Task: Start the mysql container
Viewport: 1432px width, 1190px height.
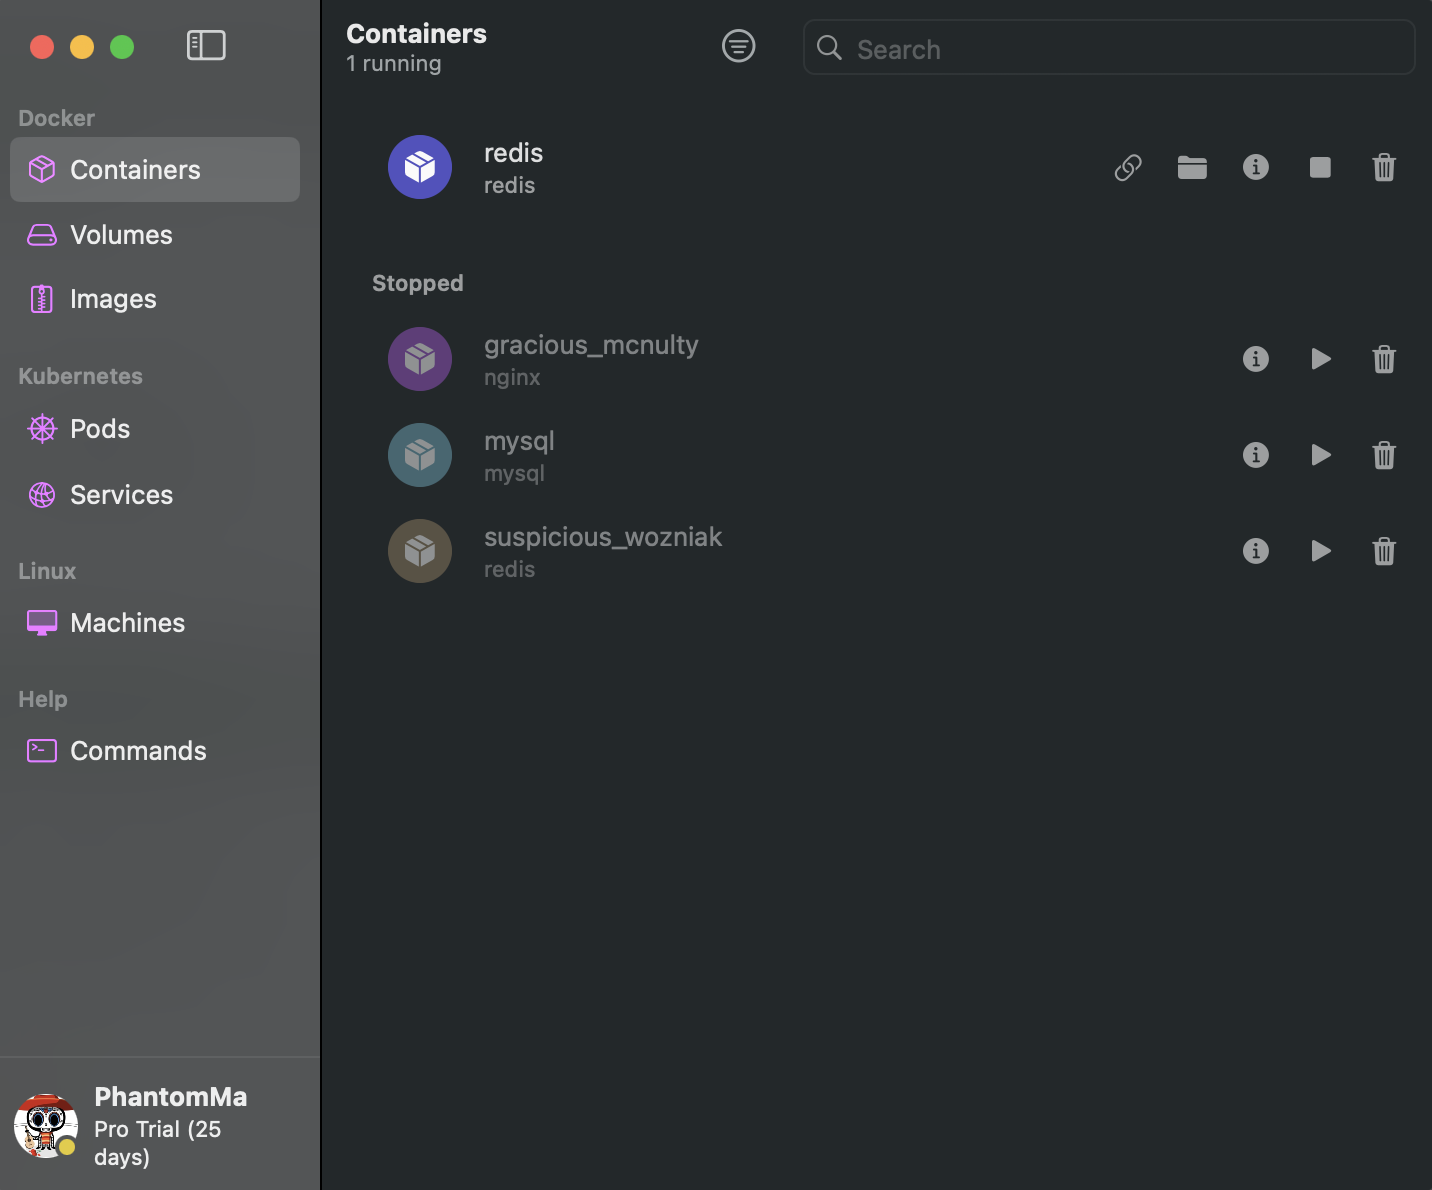Action: (1321, 455)
